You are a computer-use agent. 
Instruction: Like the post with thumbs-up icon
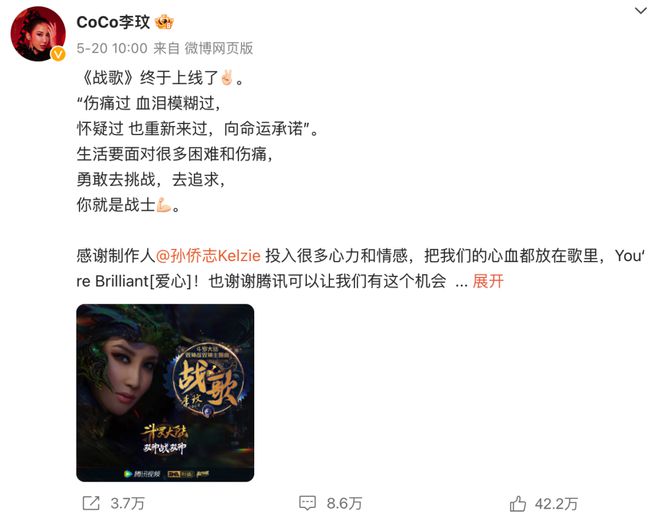tap(518, 503)
